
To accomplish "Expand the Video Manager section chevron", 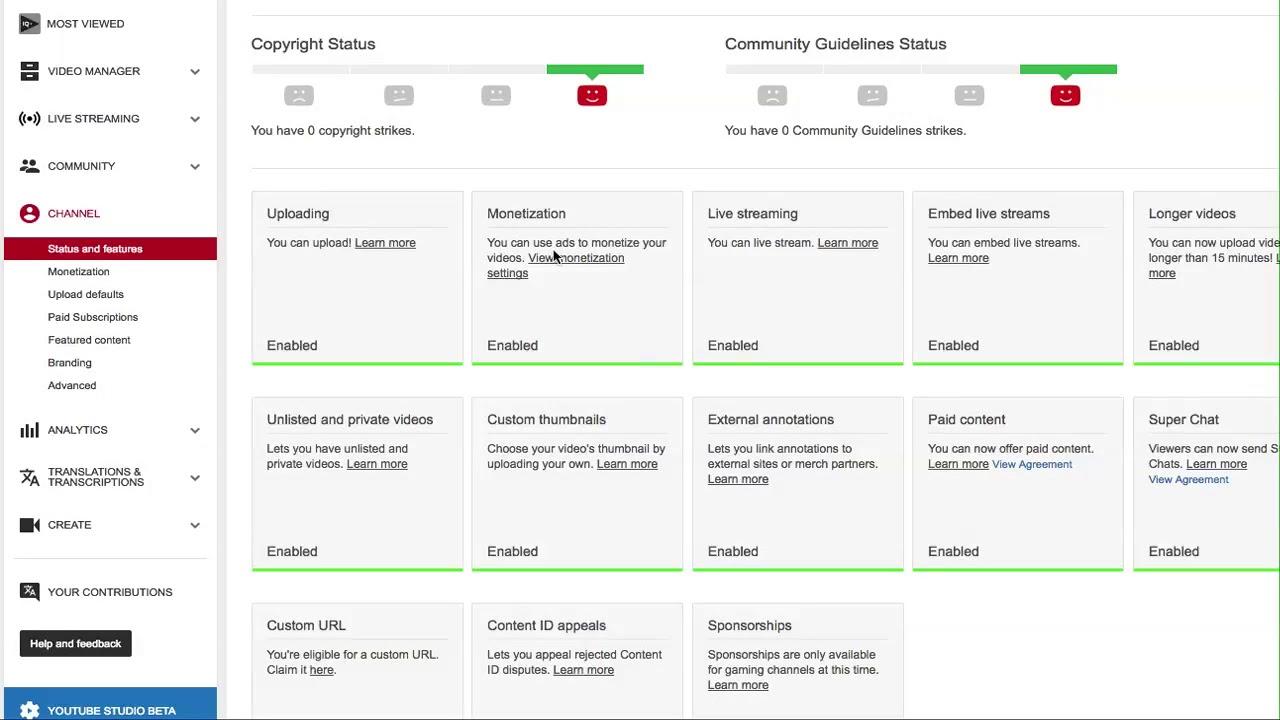I will pos(195,71).
